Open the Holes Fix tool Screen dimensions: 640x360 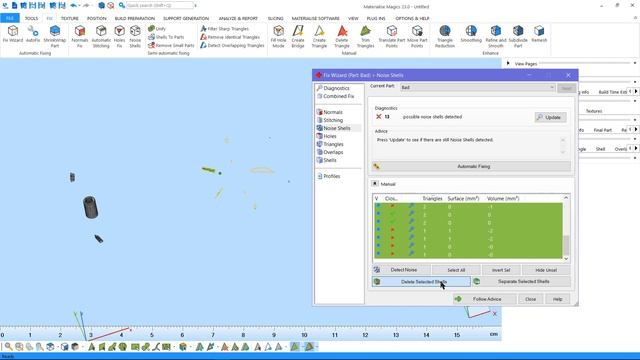coord(119,36)
